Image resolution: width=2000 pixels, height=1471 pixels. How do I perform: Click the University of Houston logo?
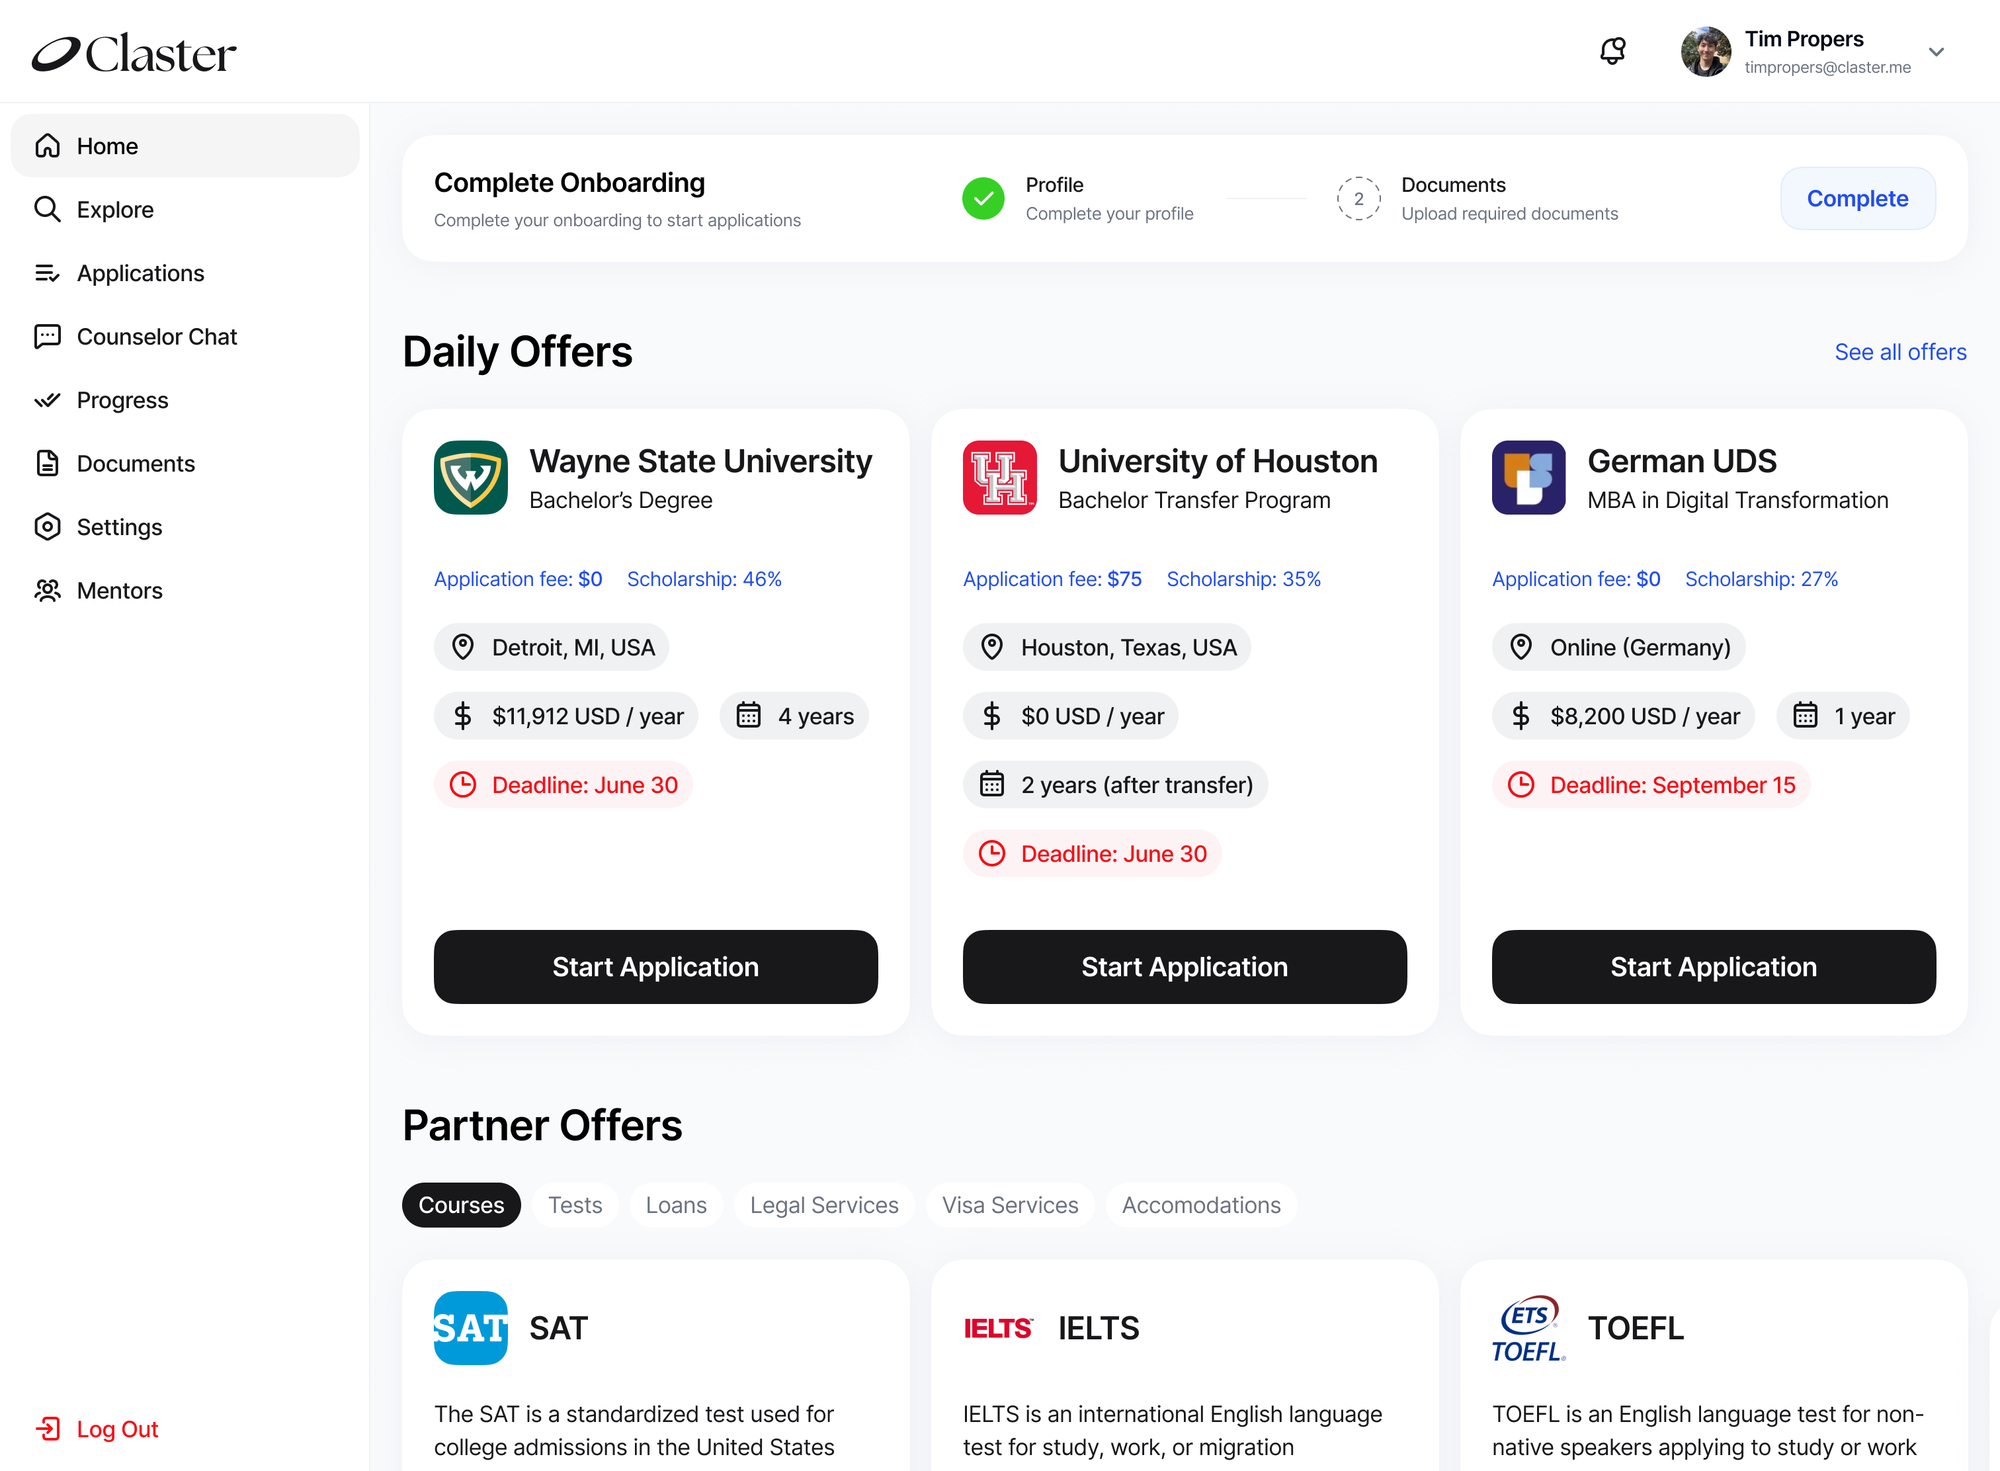tap(1000, 478)
